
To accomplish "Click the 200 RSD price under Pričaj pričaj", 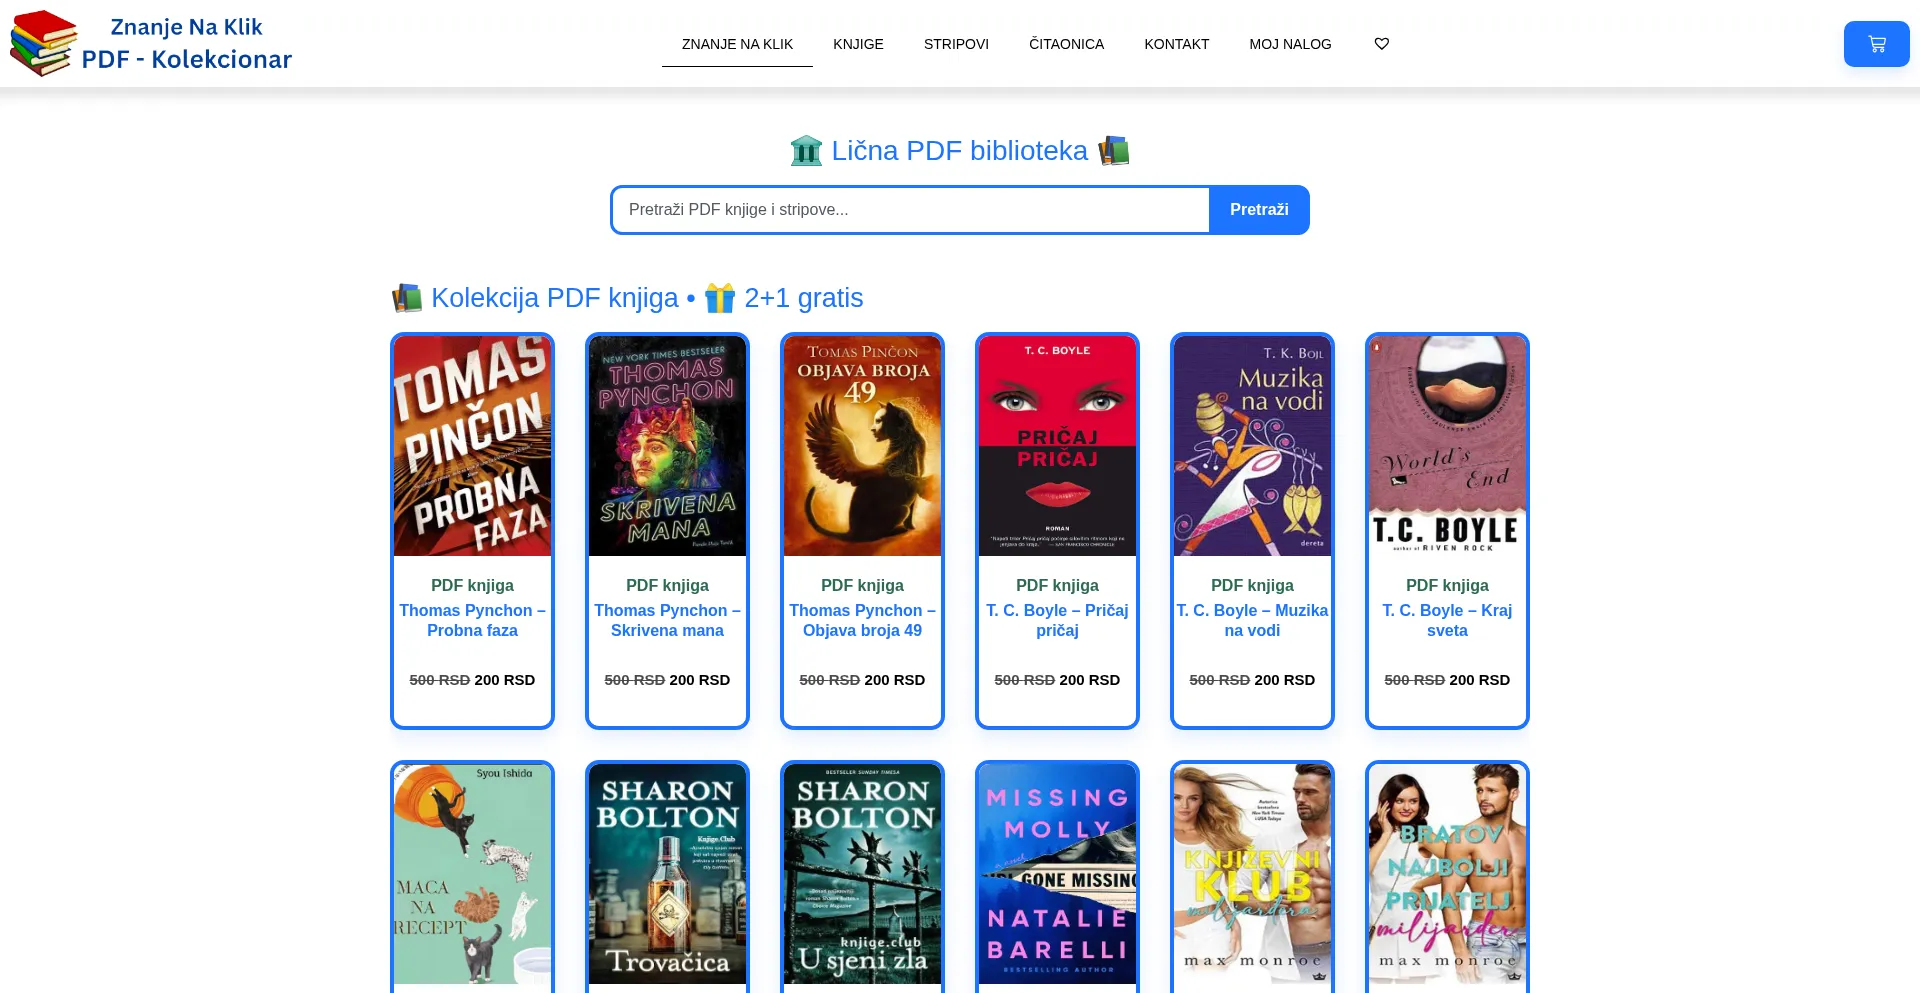I will point(1090,680).
